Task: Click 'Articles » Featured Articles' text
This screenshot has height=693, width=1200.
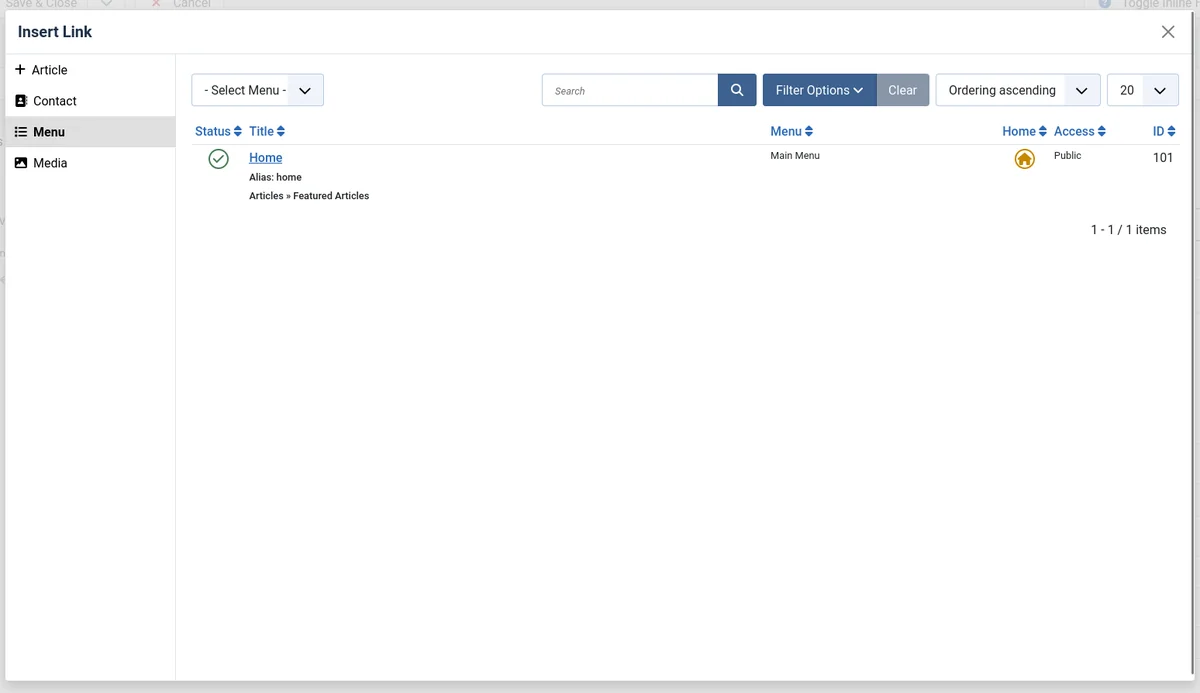Action: coord(309,196)
